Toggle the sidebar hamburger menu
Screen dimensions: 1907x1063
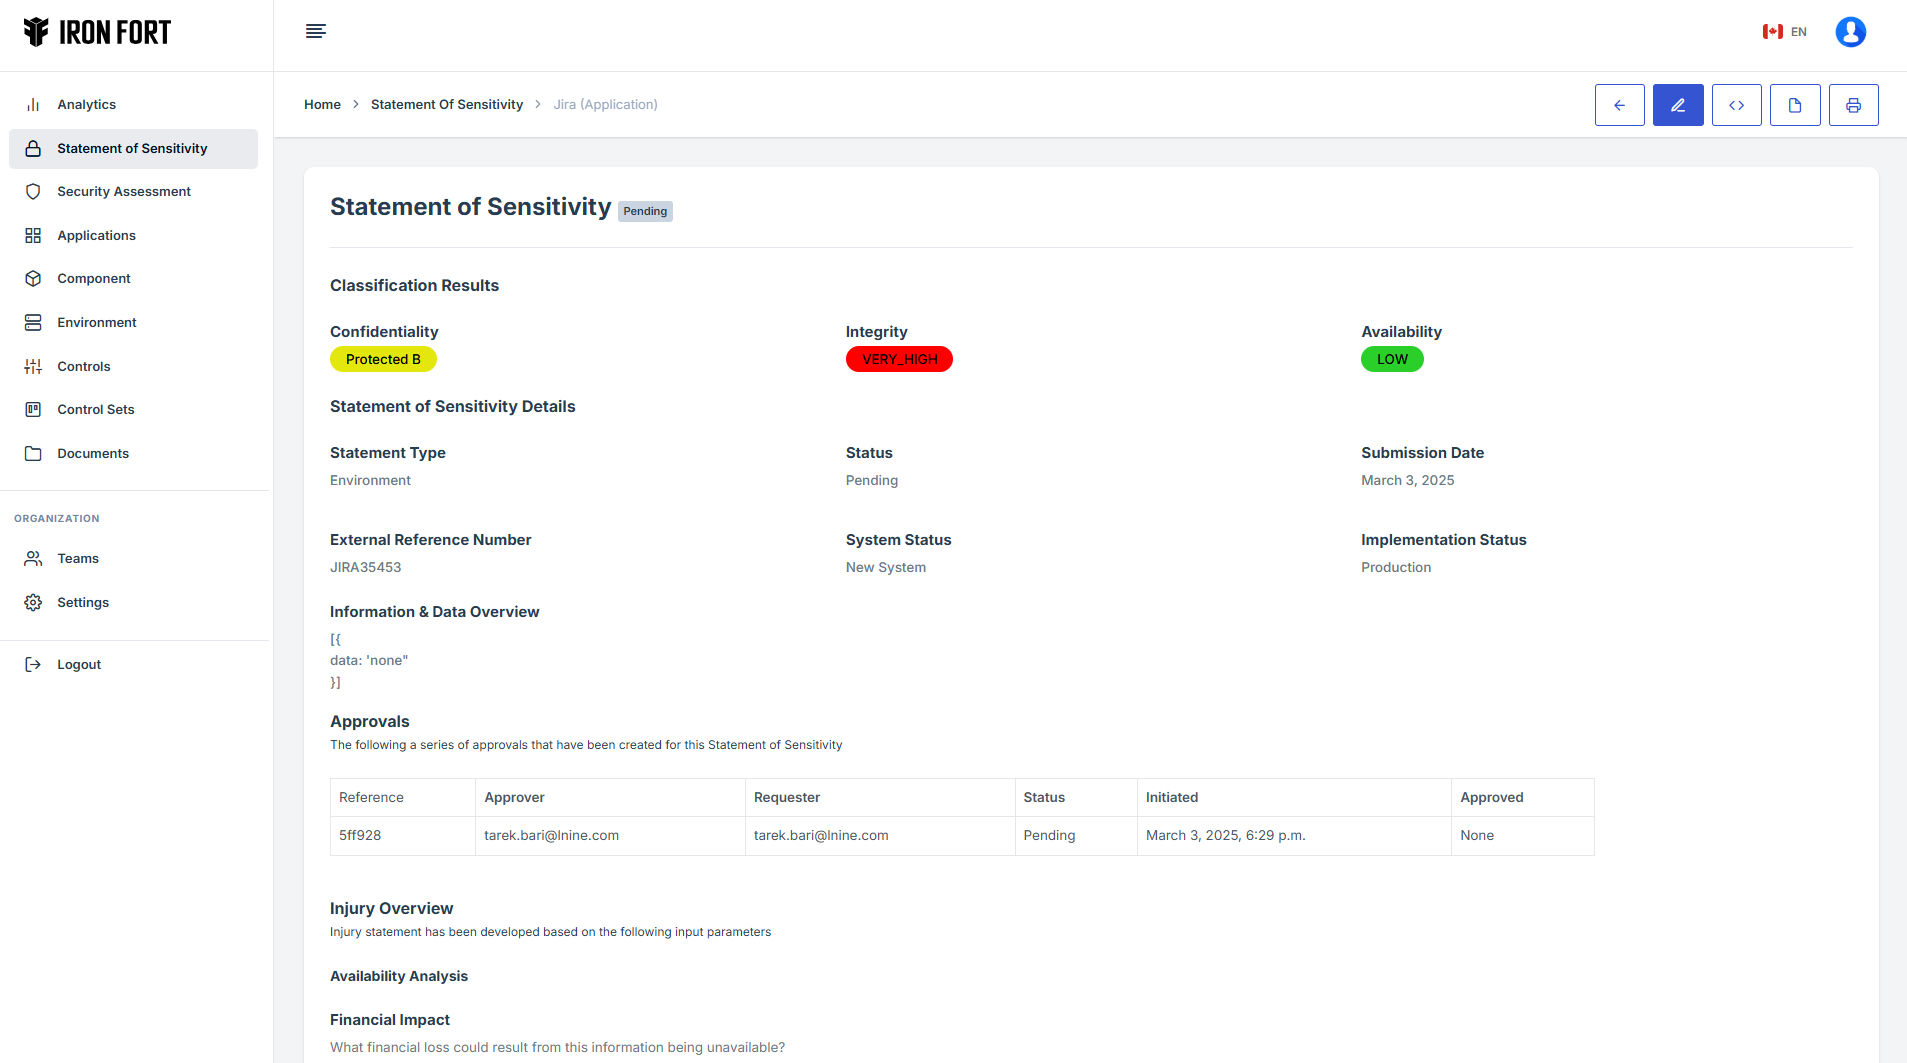[316, 31]
